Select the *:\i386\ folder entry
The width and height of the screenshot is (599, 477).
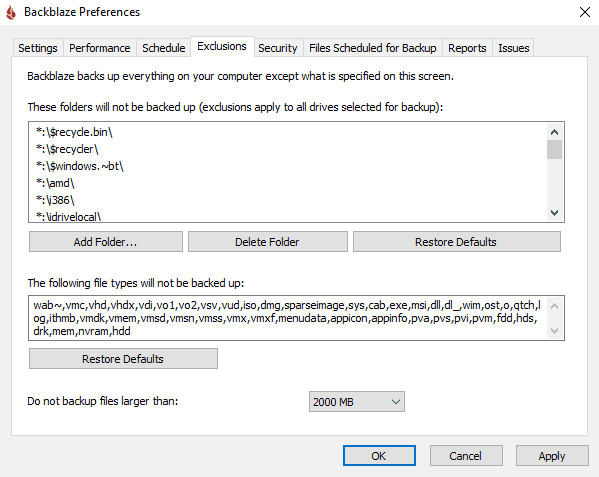point(55,200)
